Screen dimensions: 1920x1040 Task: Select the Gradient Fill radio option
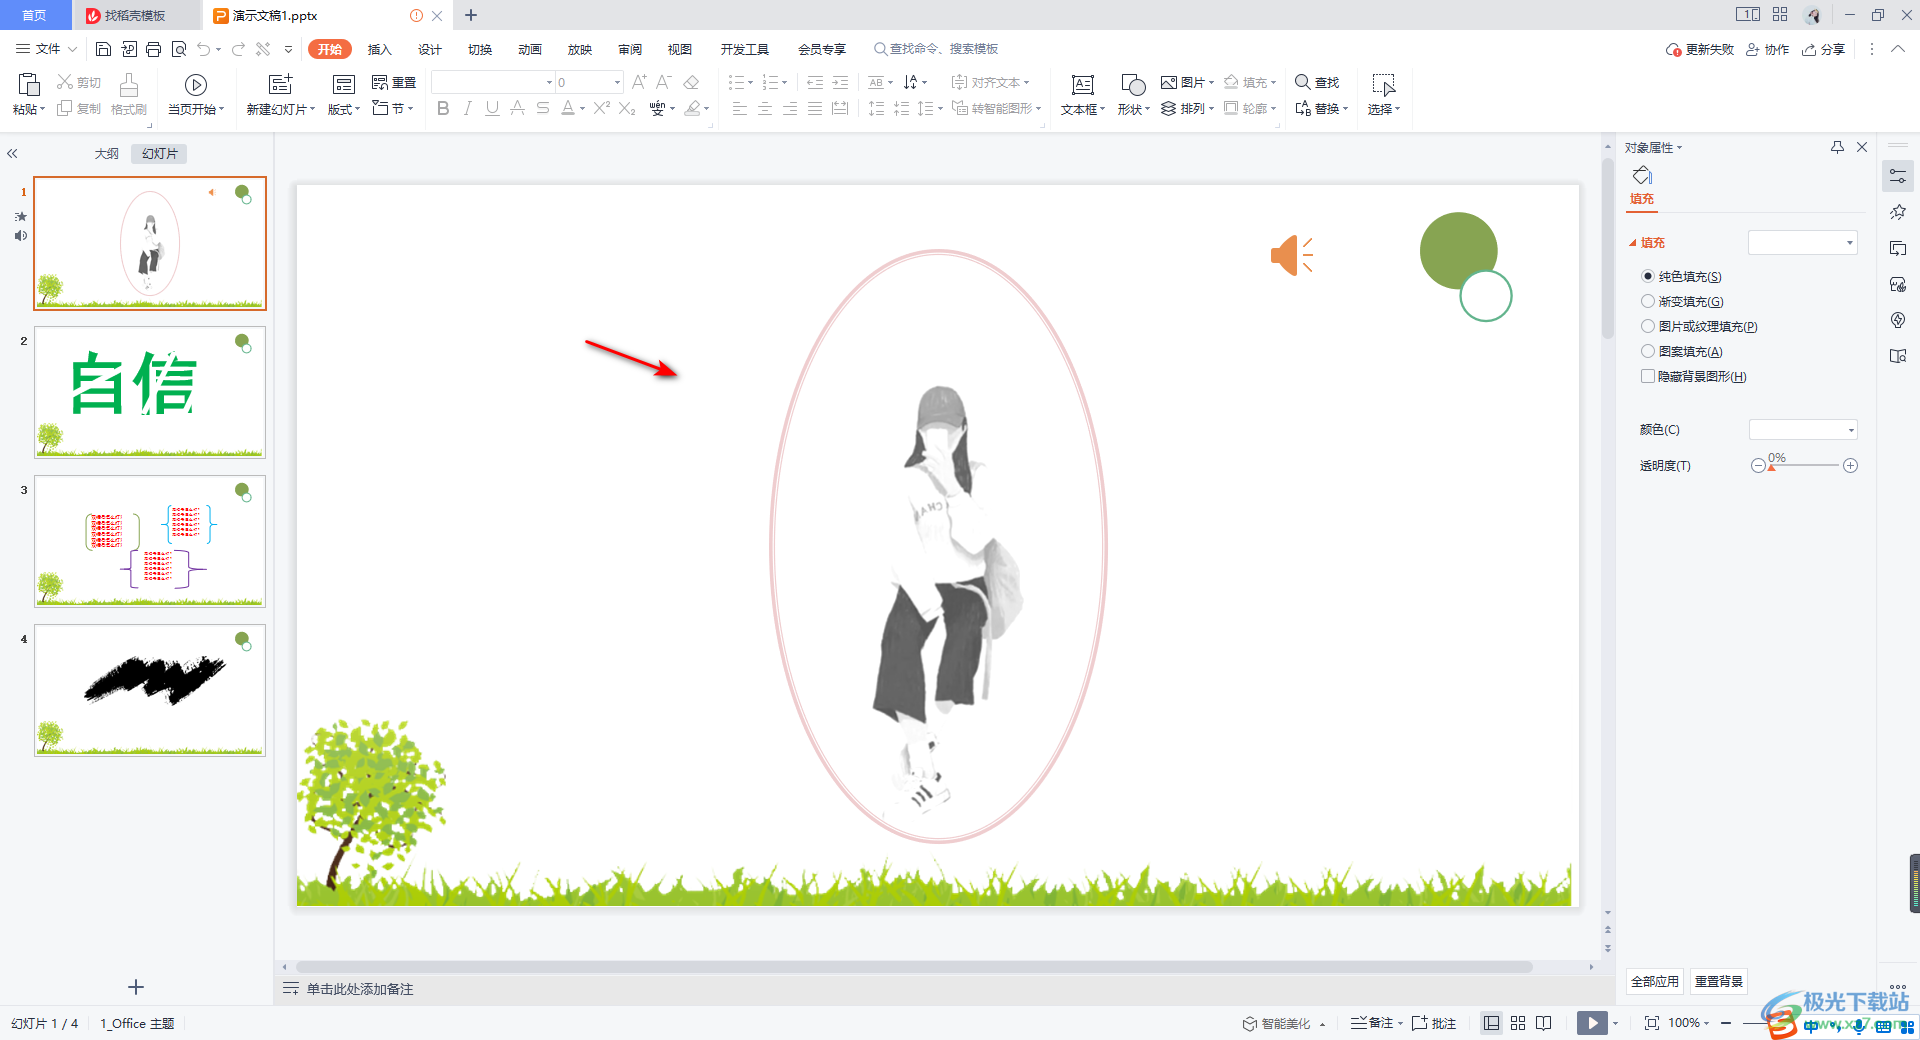(1648, 301)
